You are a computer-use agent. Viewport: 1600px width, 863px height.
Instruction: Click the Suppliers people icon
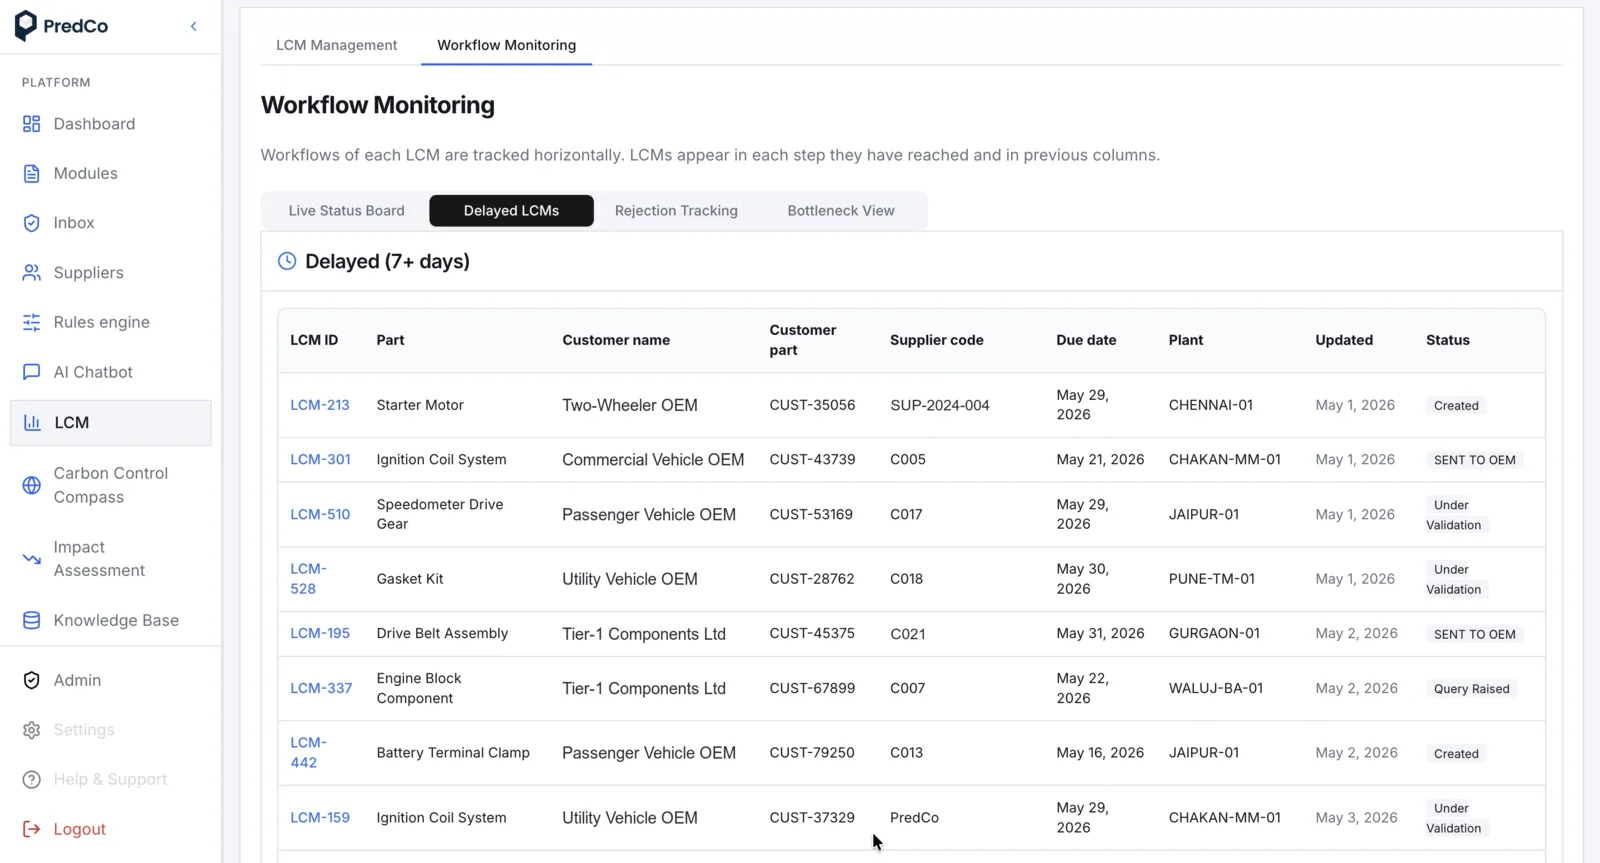32,272
